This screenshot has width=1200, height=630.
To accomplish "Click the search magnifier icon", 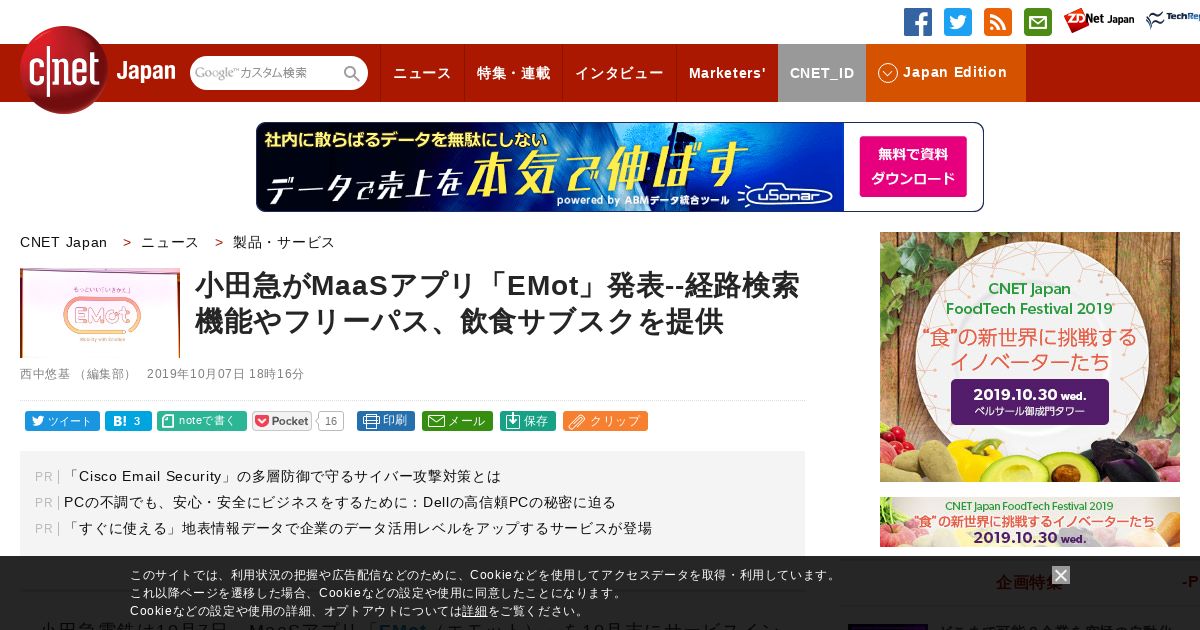I will (352, 73).
